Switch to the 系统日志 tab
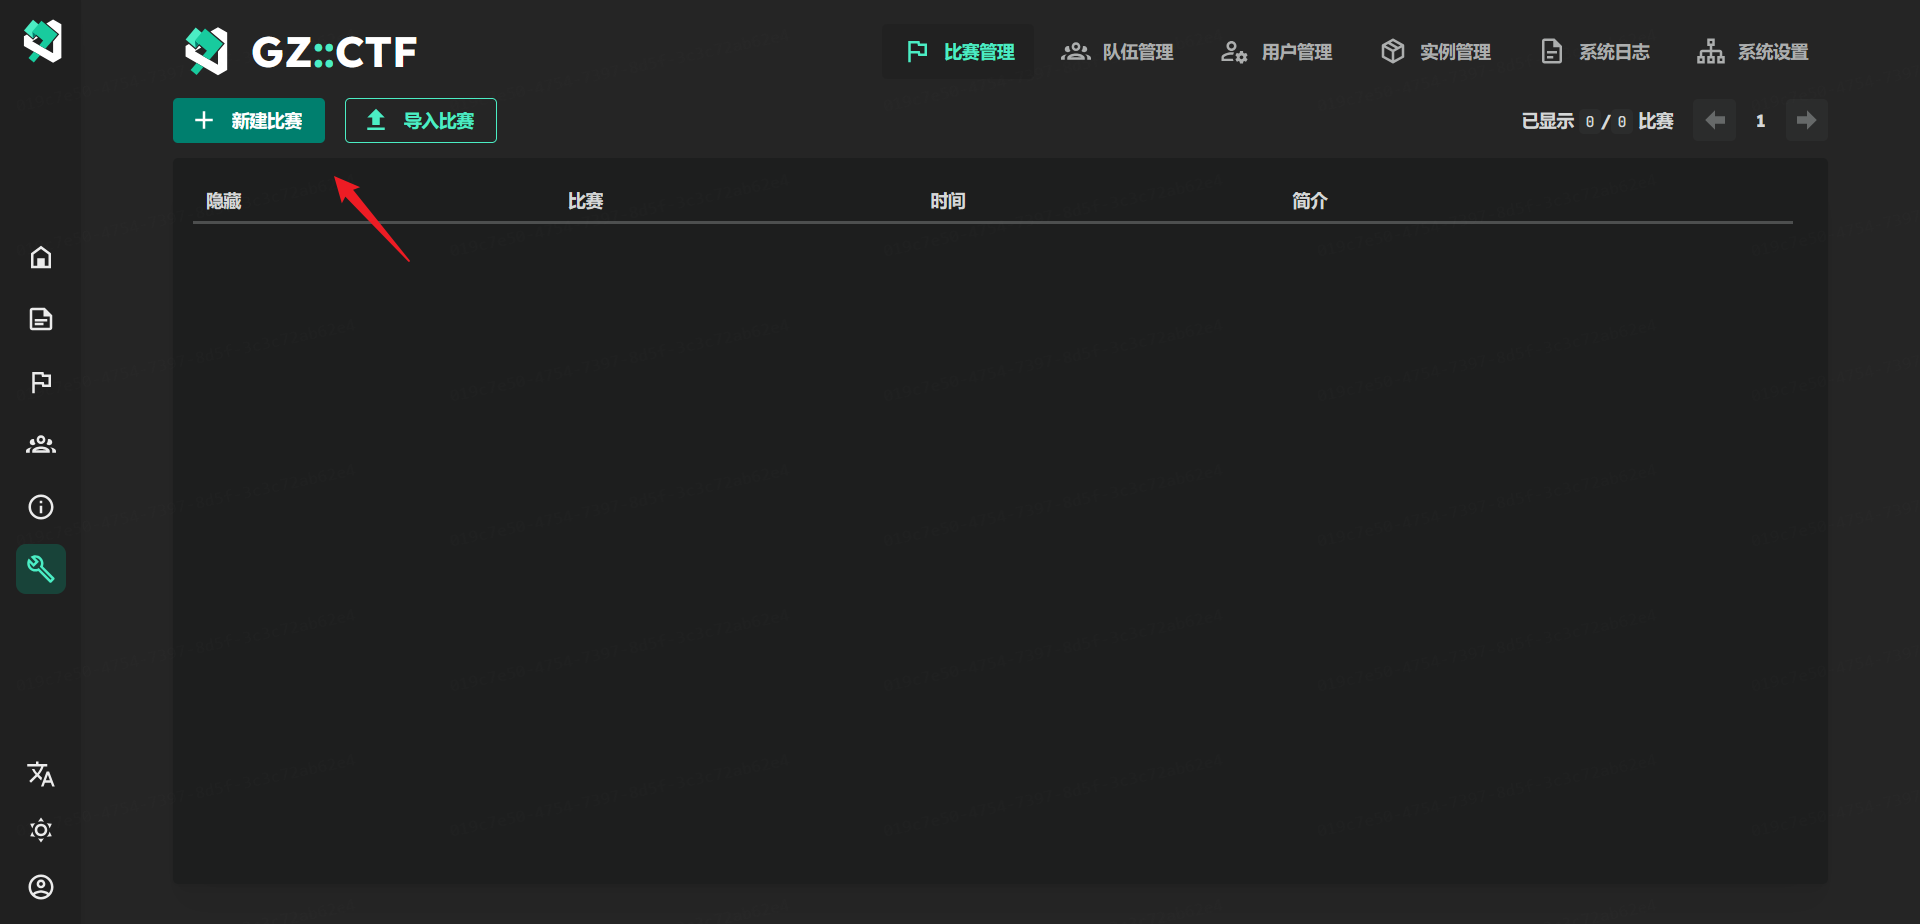The image size is (1920, 924). coord(1594,52)
